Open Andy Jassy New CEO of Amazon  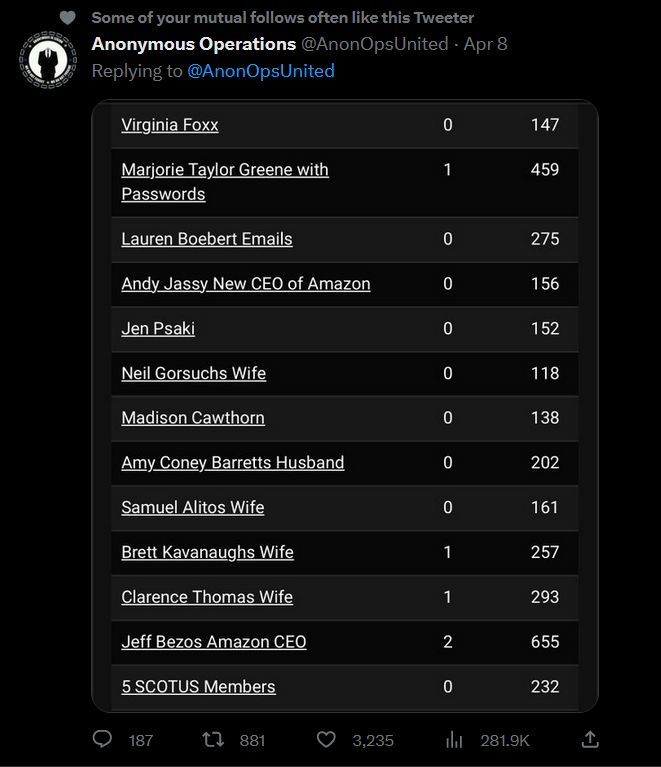[246, 284]
